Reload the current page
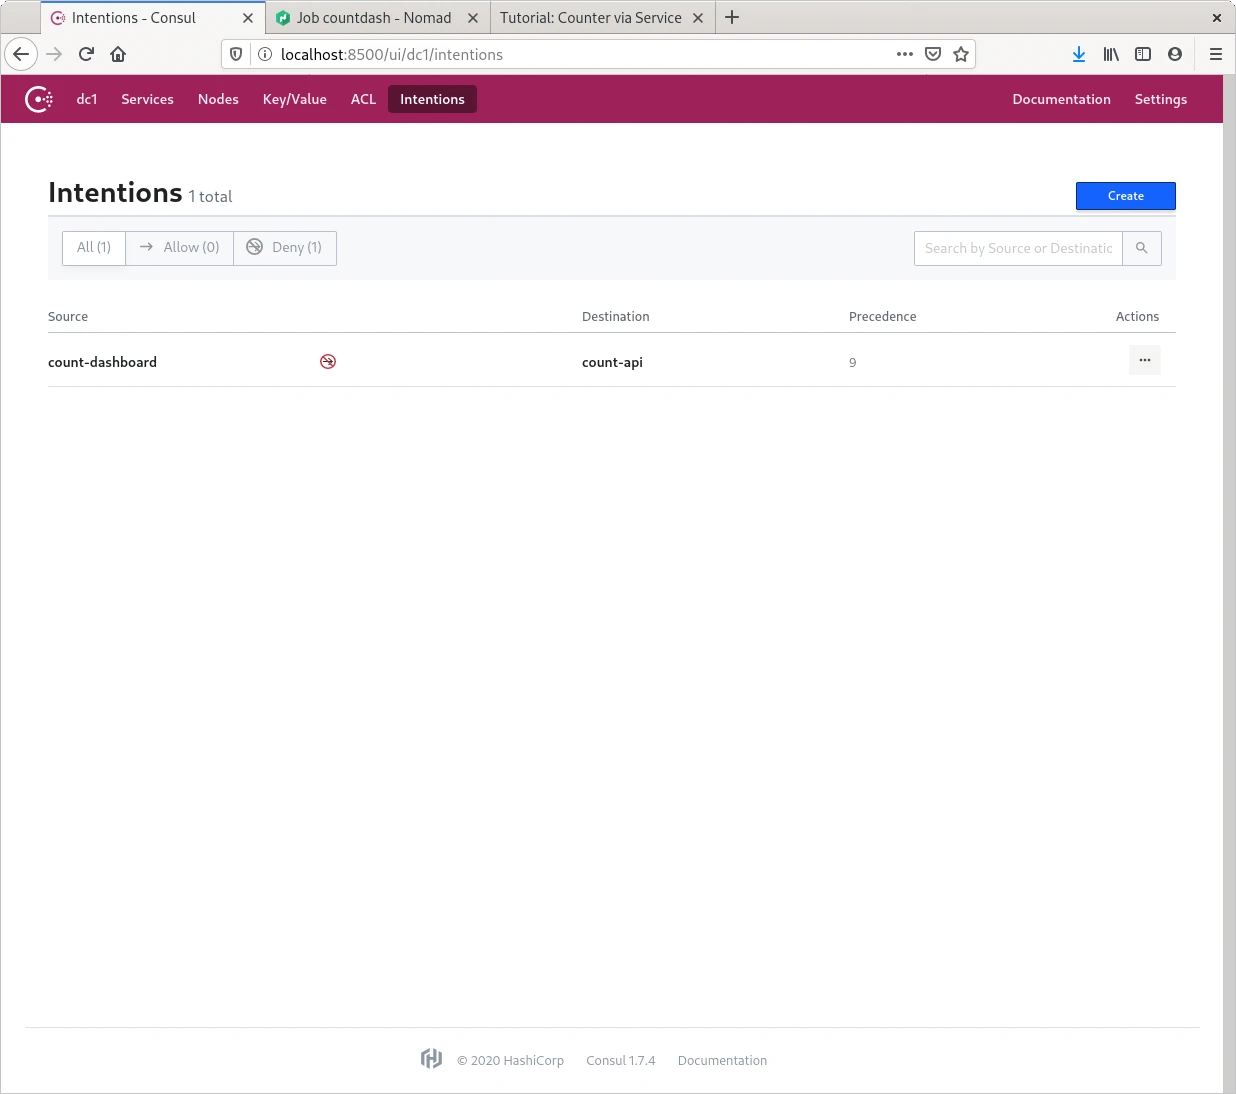The image size is (1236, 1094). pos(86,54)
